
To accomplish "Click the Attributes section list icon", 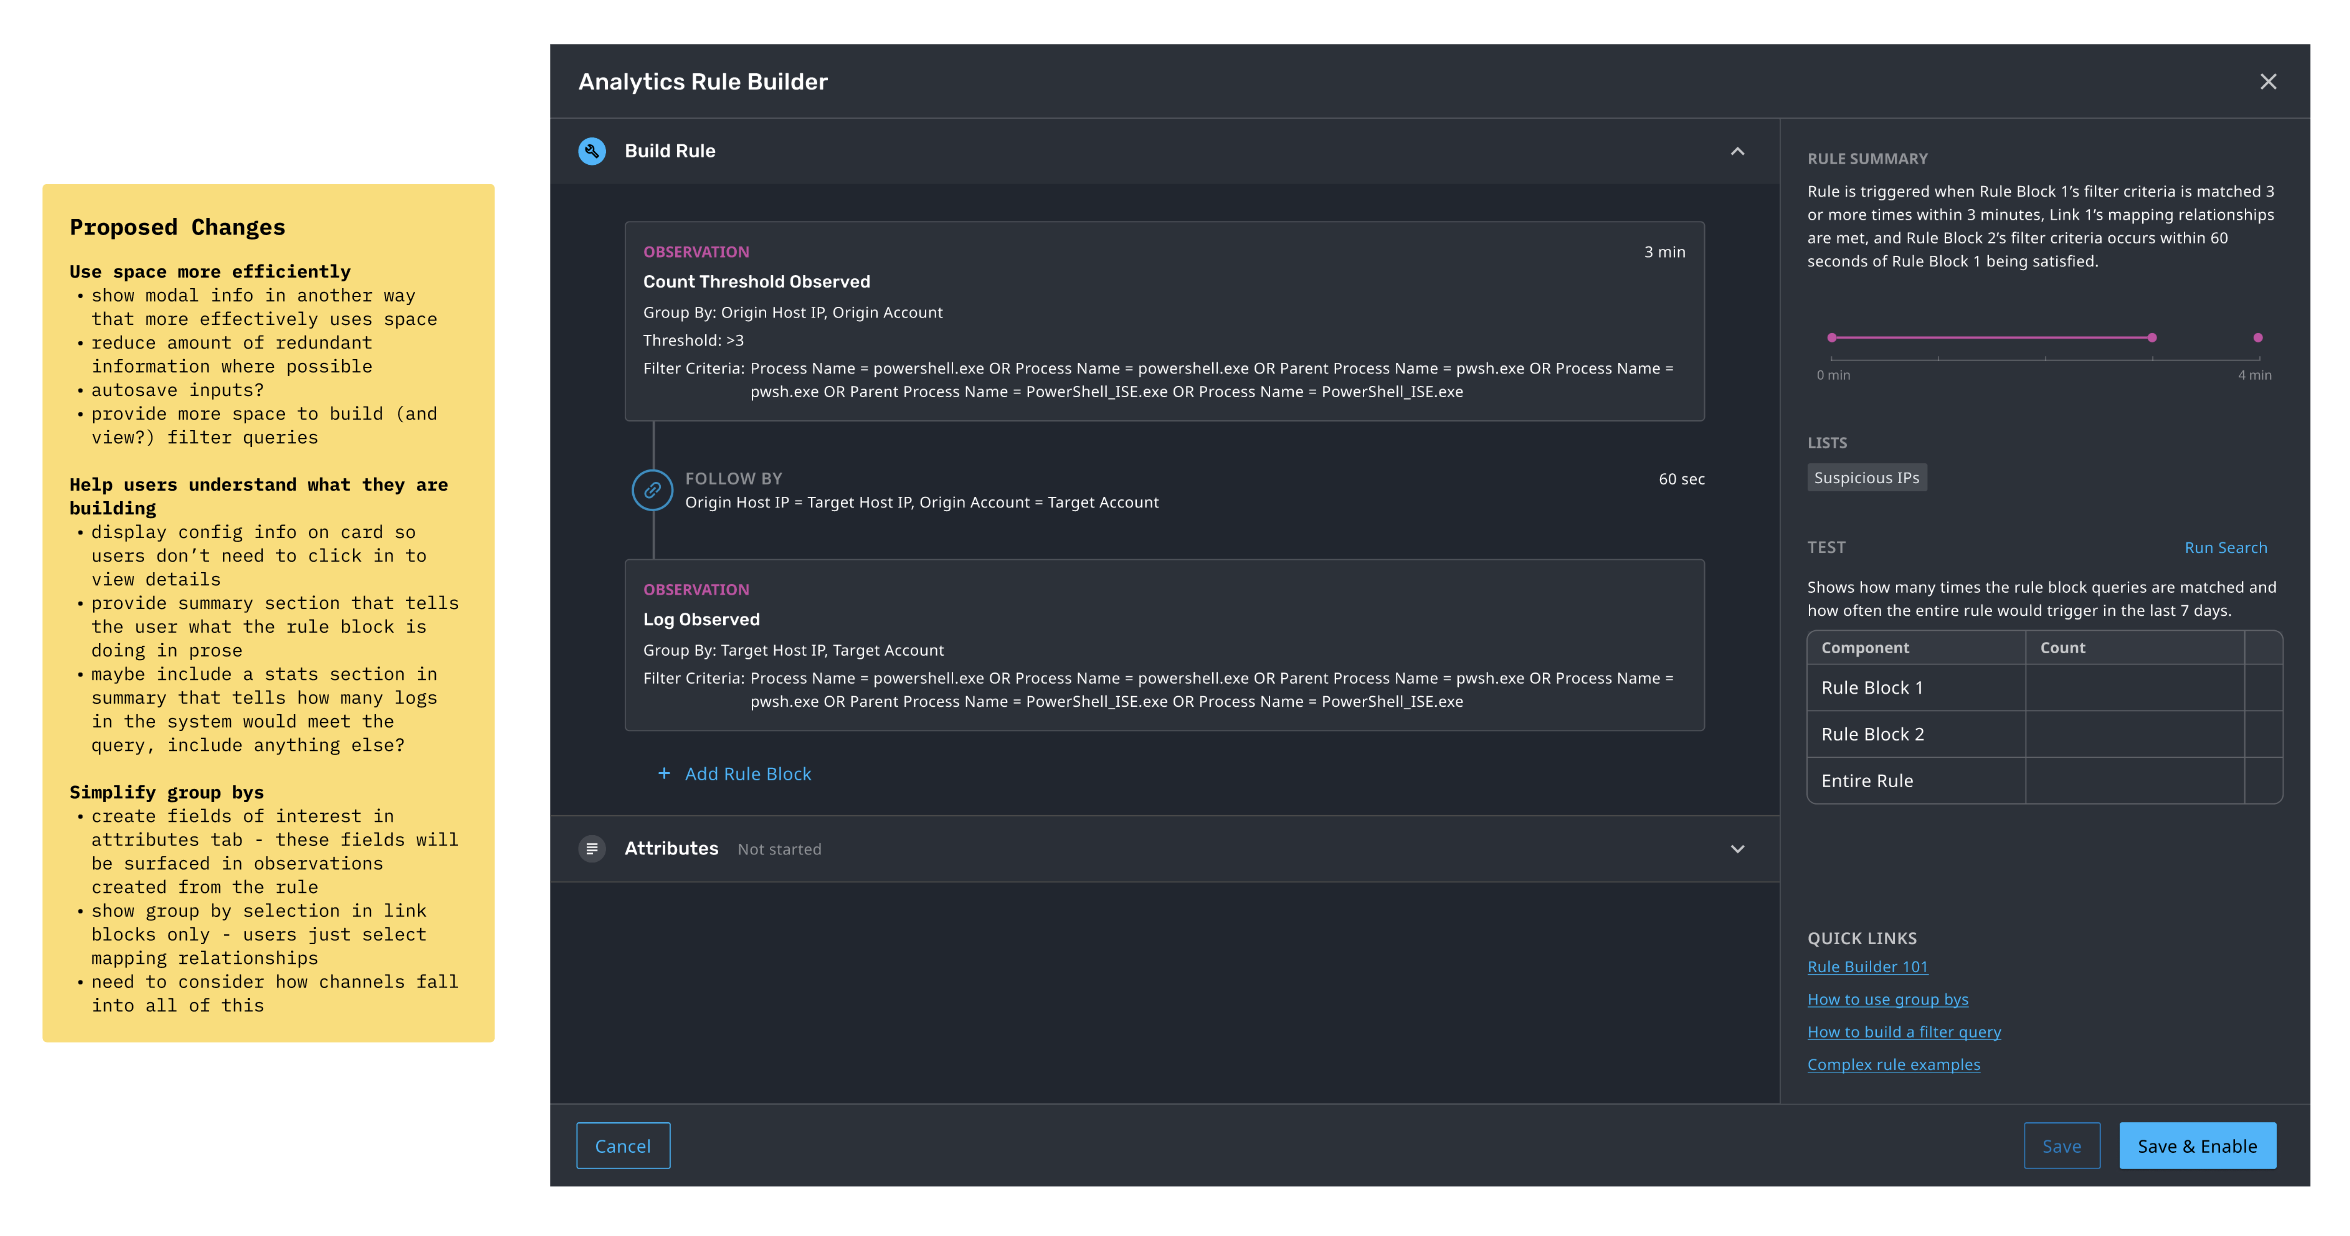I will click(592, 848).
